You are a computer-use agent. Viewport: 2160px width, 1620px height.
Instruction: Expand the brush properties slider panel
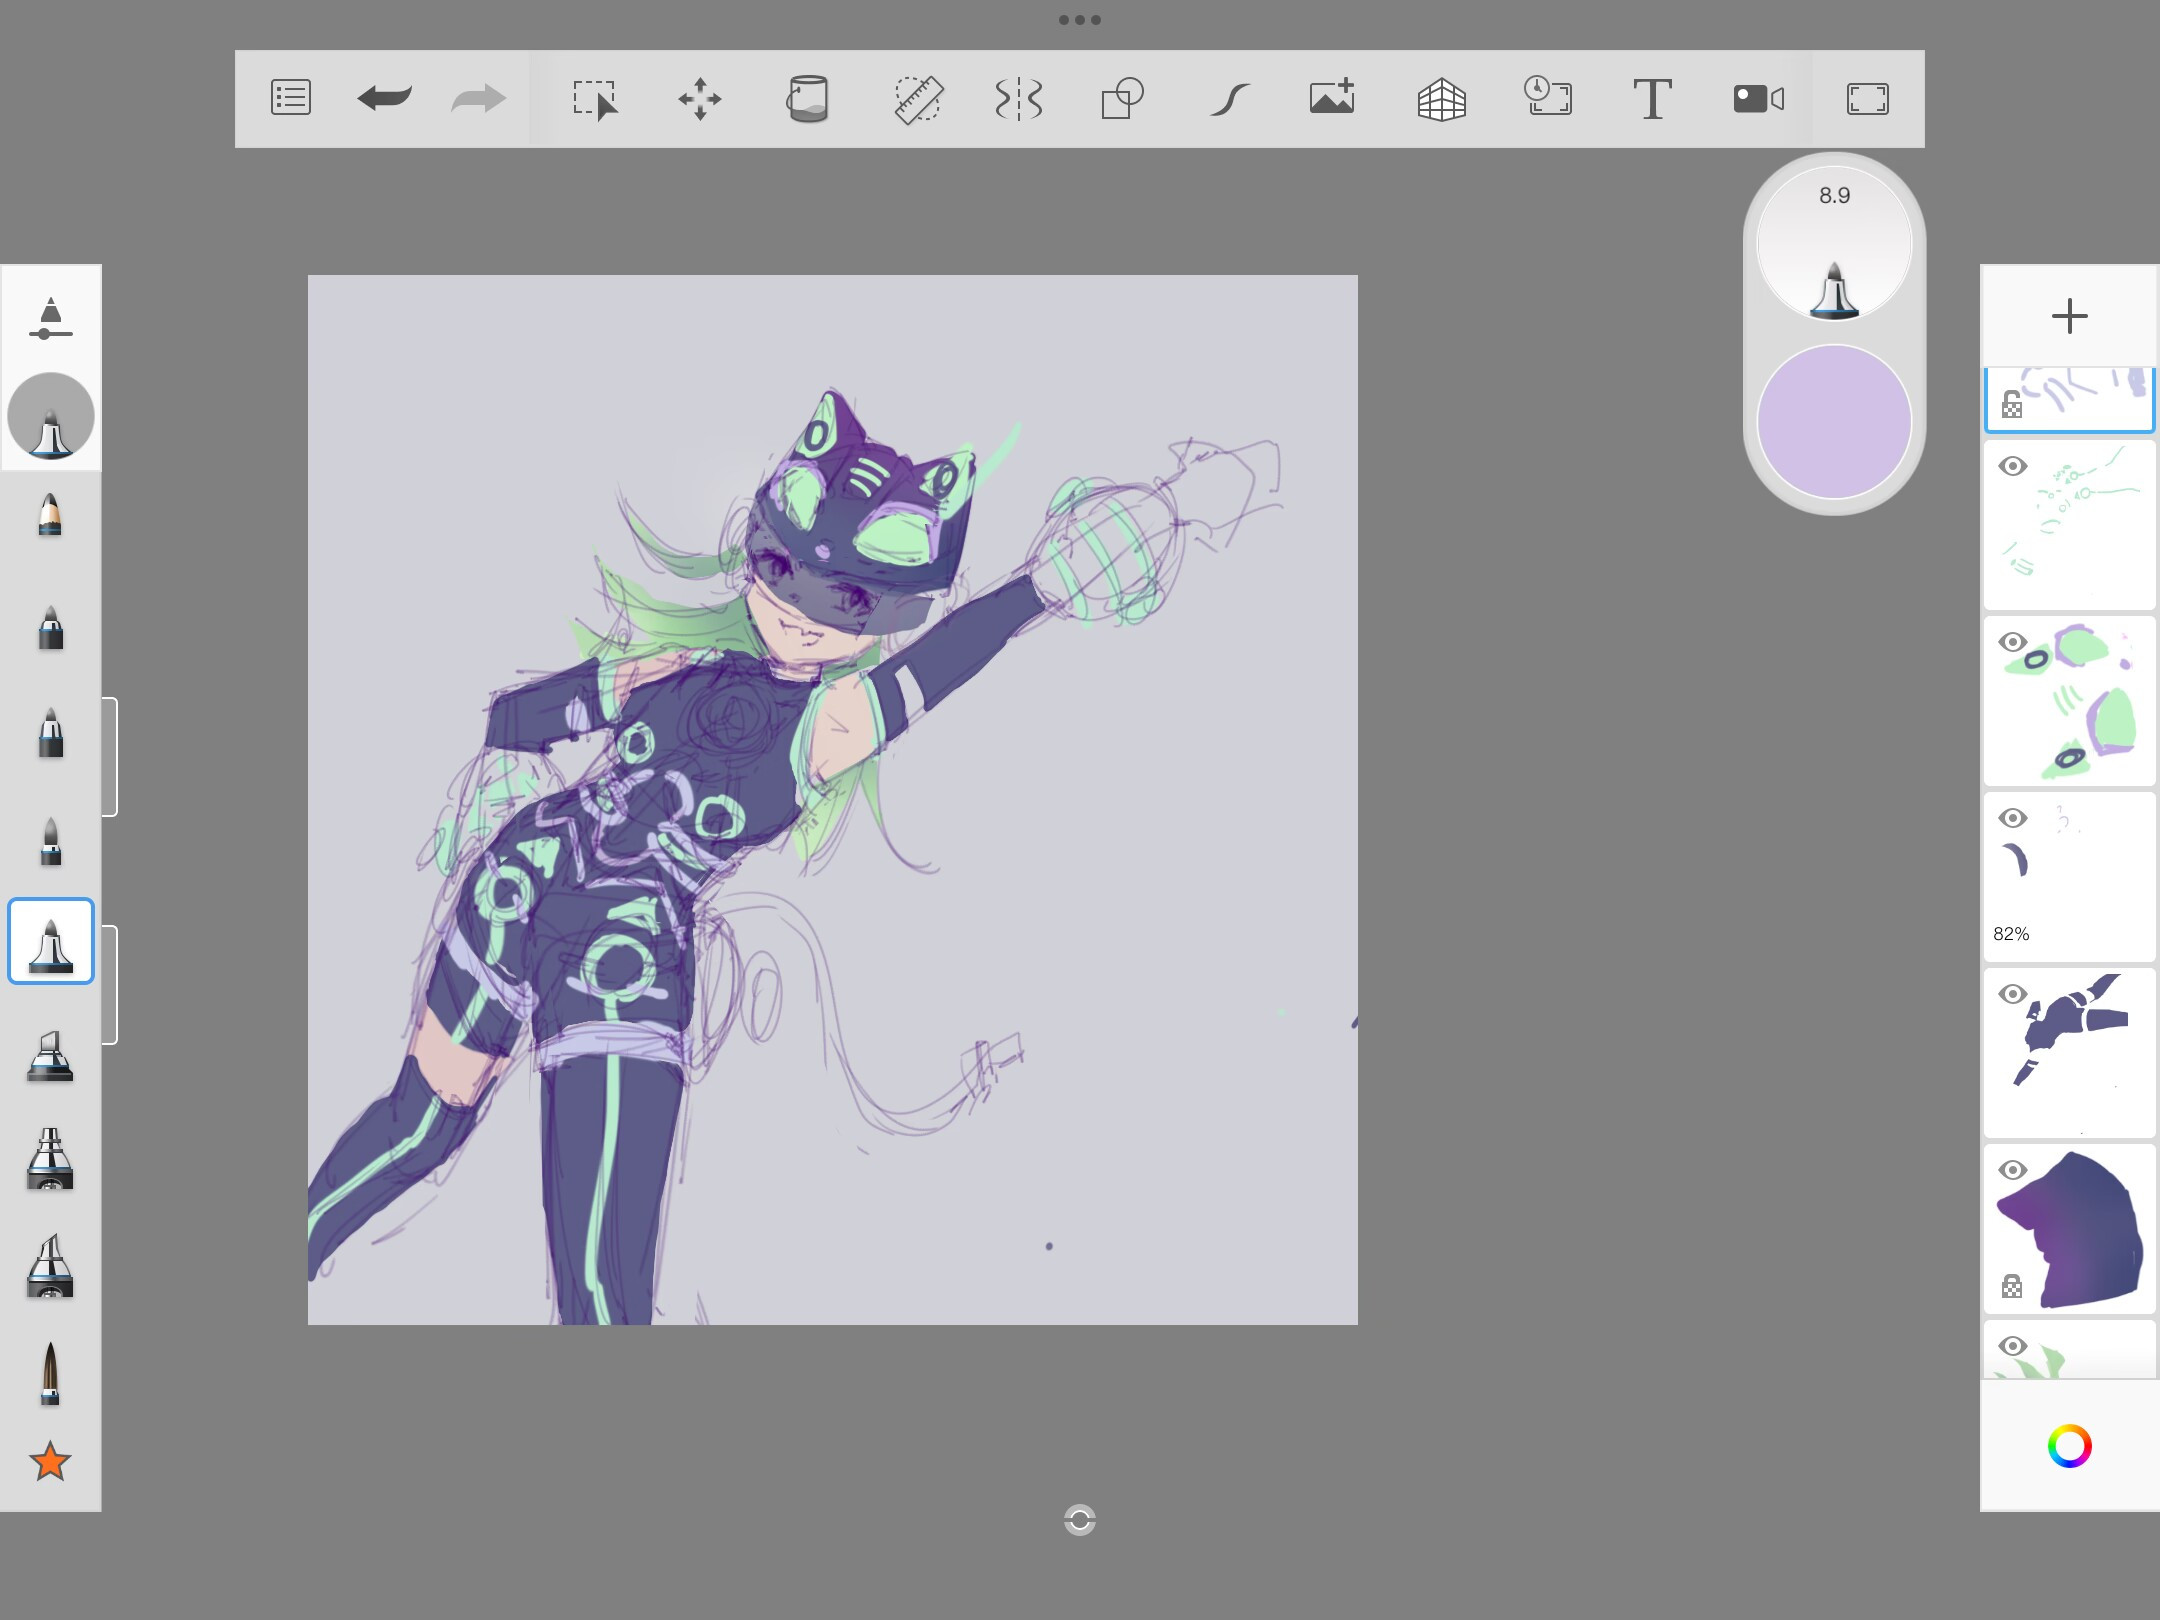click(x=50, y=319)
